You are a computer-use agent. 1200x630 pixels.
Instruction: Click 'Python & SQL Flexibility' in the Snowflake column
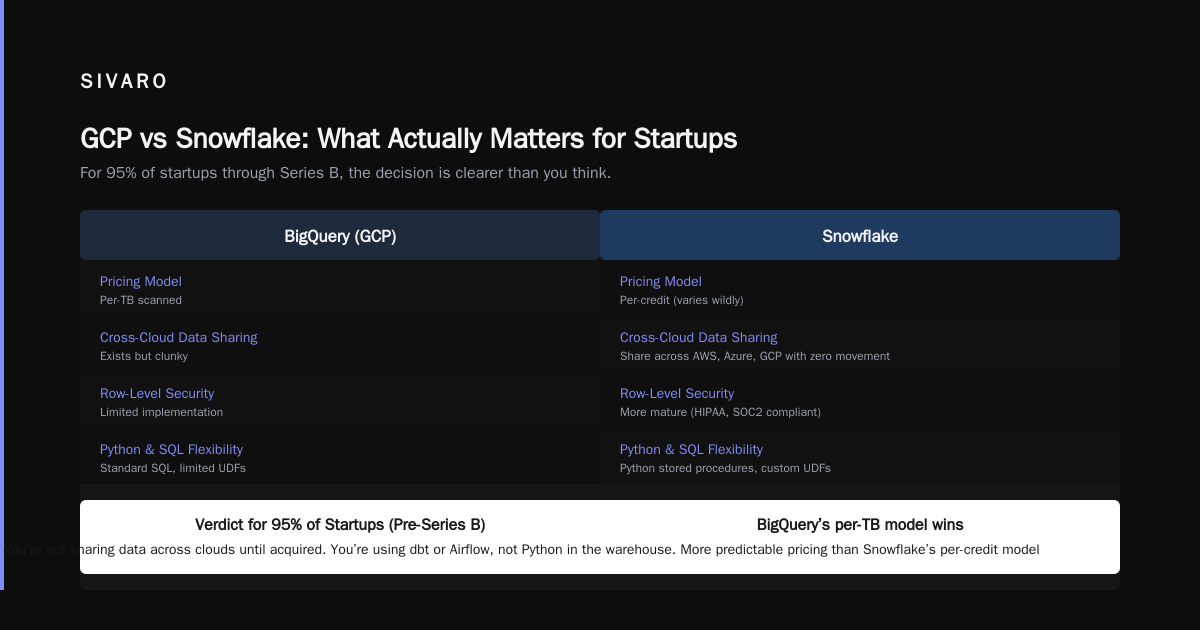[x=691, y=450]
